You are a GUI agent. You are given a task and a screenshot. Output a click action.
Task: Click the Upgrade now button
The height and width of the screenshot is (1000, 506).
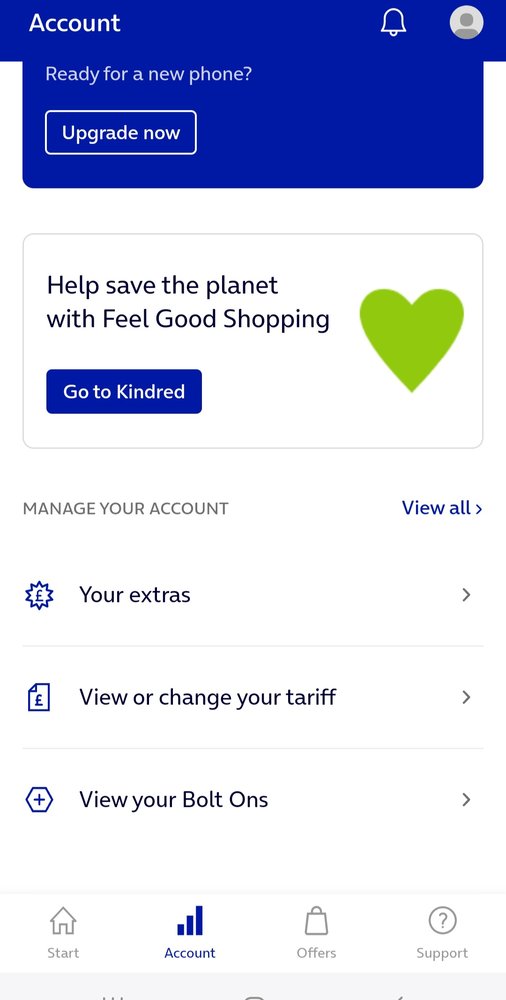[x=121, y=133]
